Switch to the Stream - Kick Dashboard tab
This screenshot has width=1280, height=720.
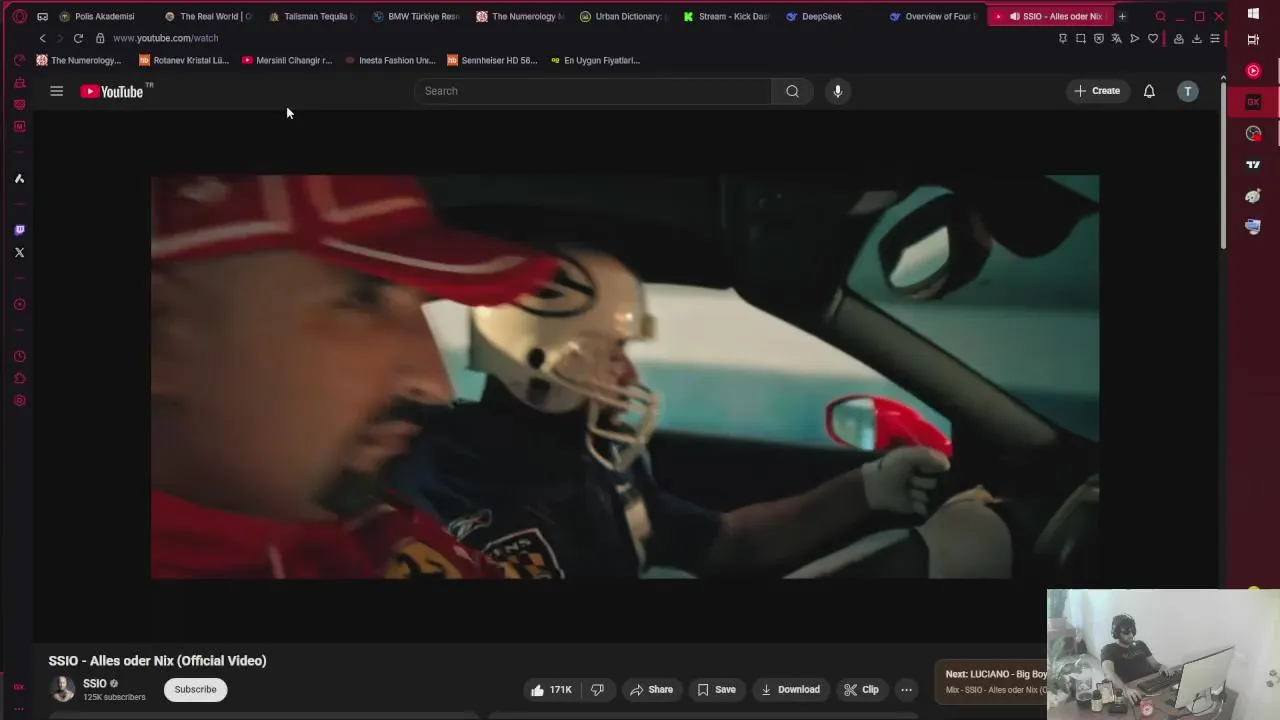tap(727, 16)
